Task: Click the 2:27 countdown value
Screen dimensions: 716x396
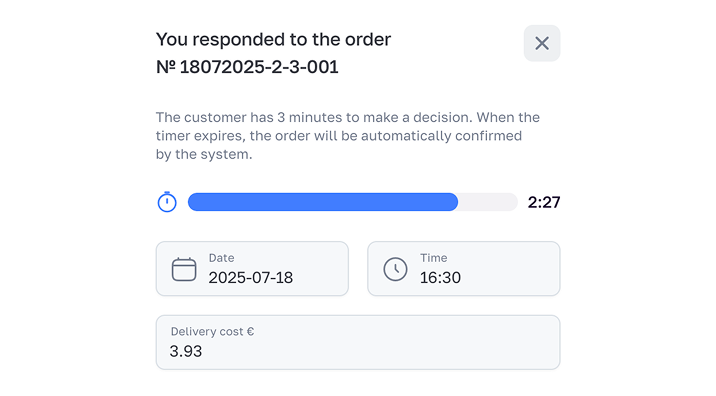Action: click(544, 202)
